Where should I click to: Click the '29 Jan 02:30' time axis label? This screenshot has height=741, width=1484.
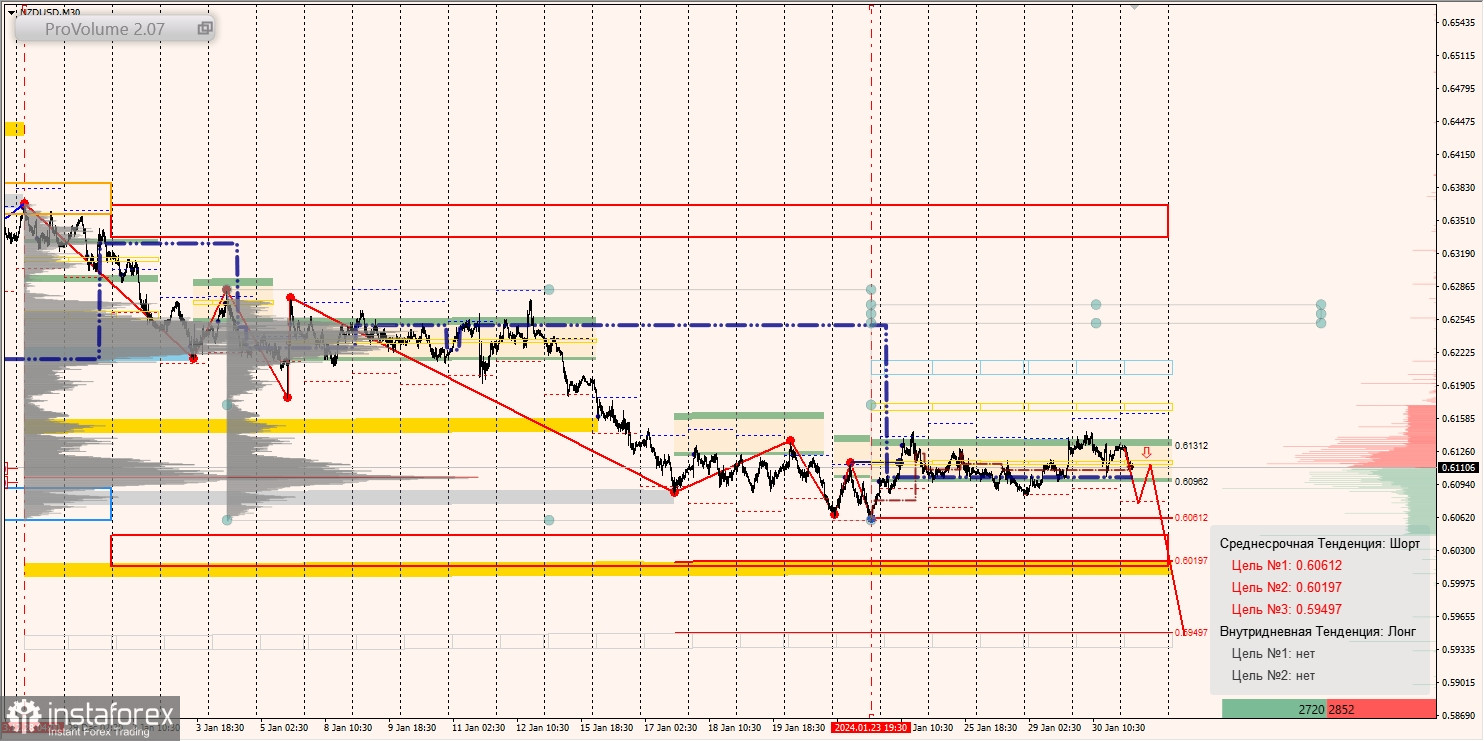tap(1053, 727)
